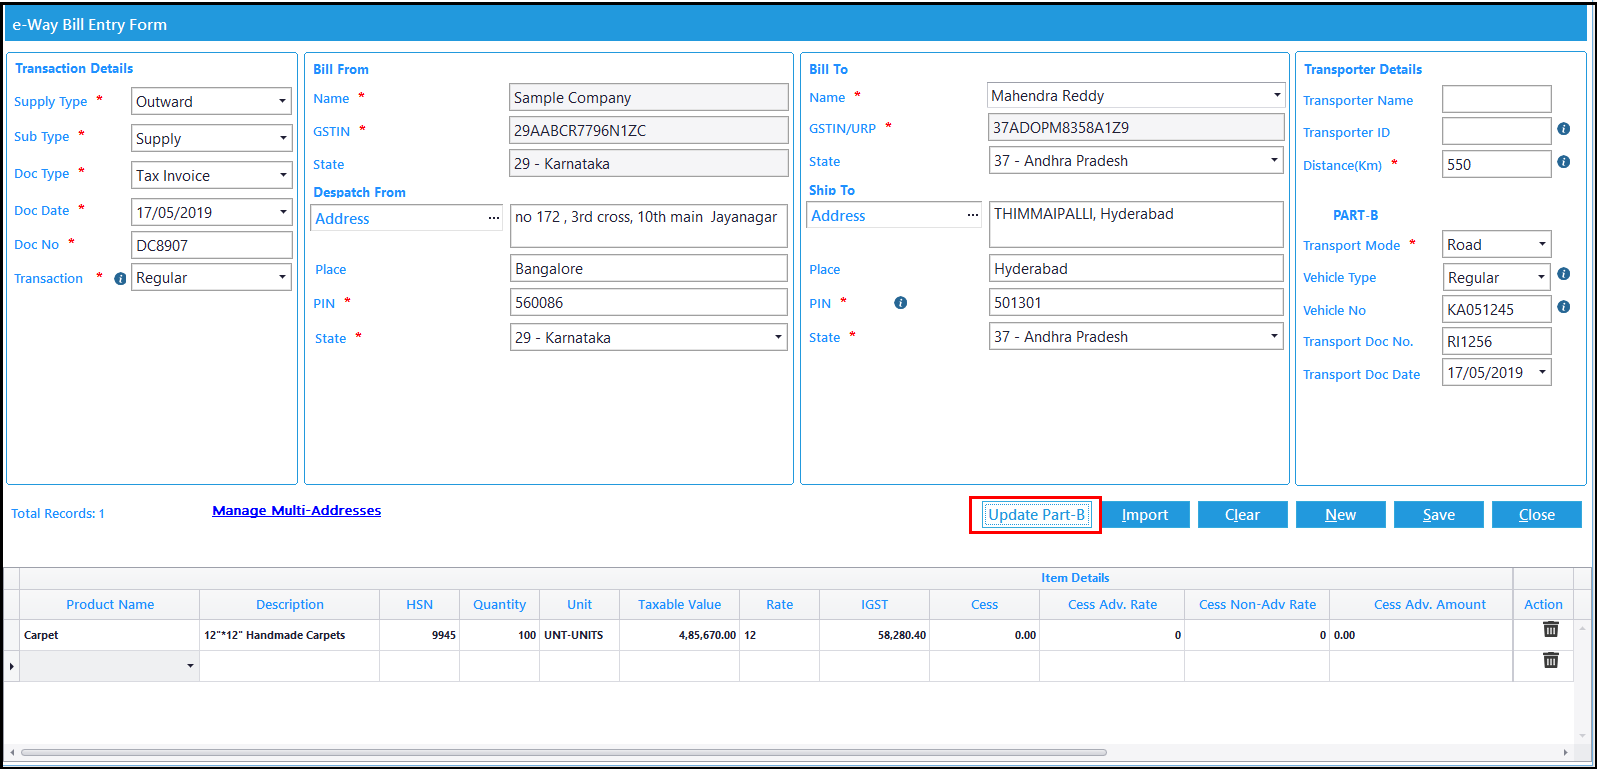This screenshot has width=1597, height=769.
Task: Open the Transport Mode dropdown
Action: [x=1542, y=244]
